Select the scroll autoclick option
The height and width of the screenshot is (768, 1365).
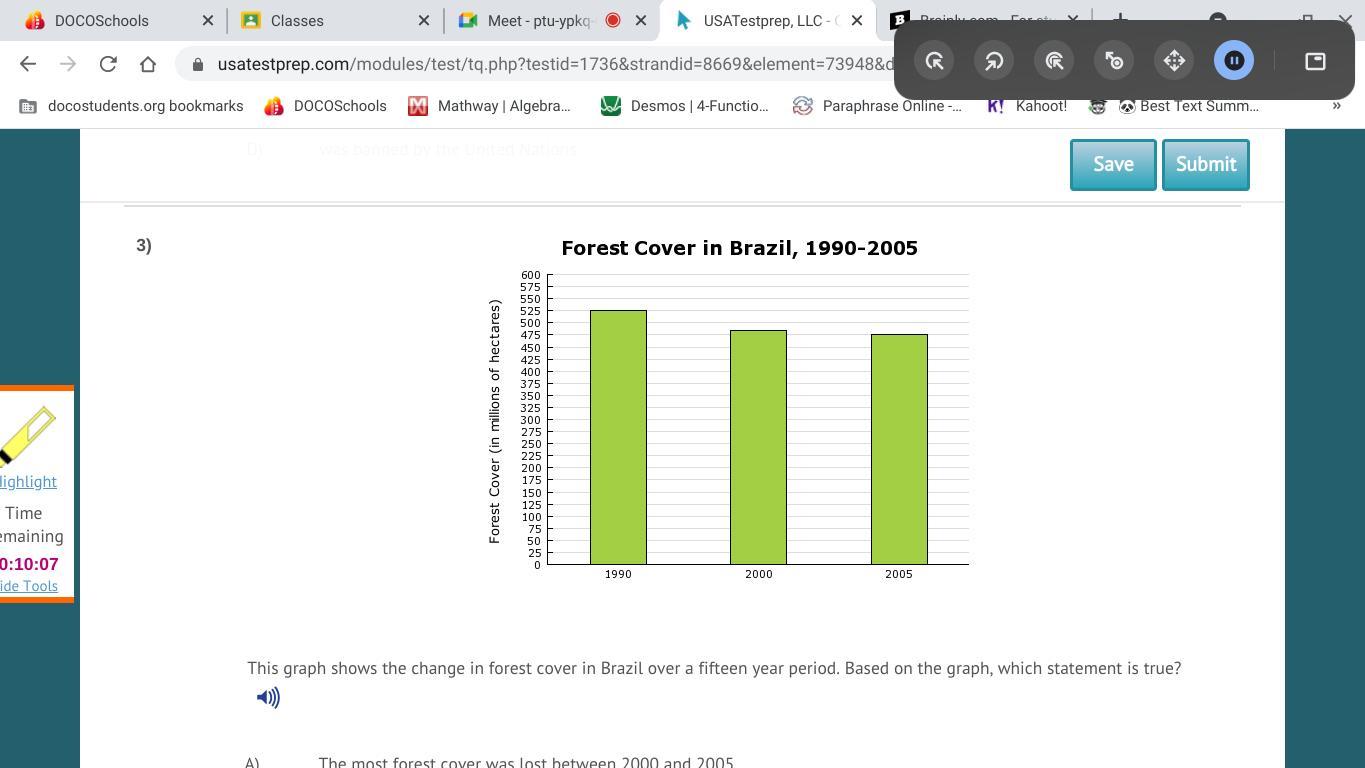(1174, 61)
